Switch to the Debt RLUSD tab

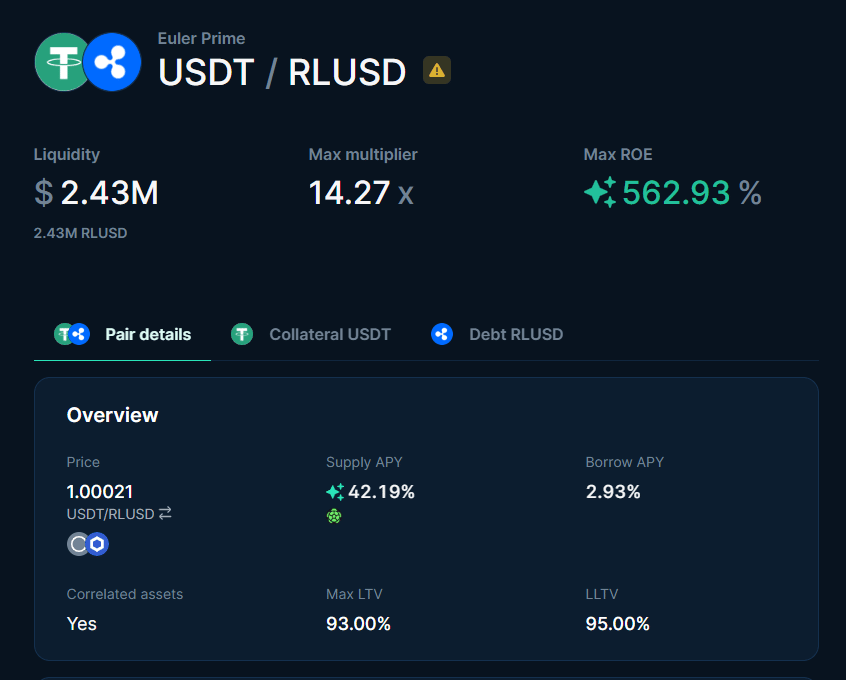tap(496, 334)
